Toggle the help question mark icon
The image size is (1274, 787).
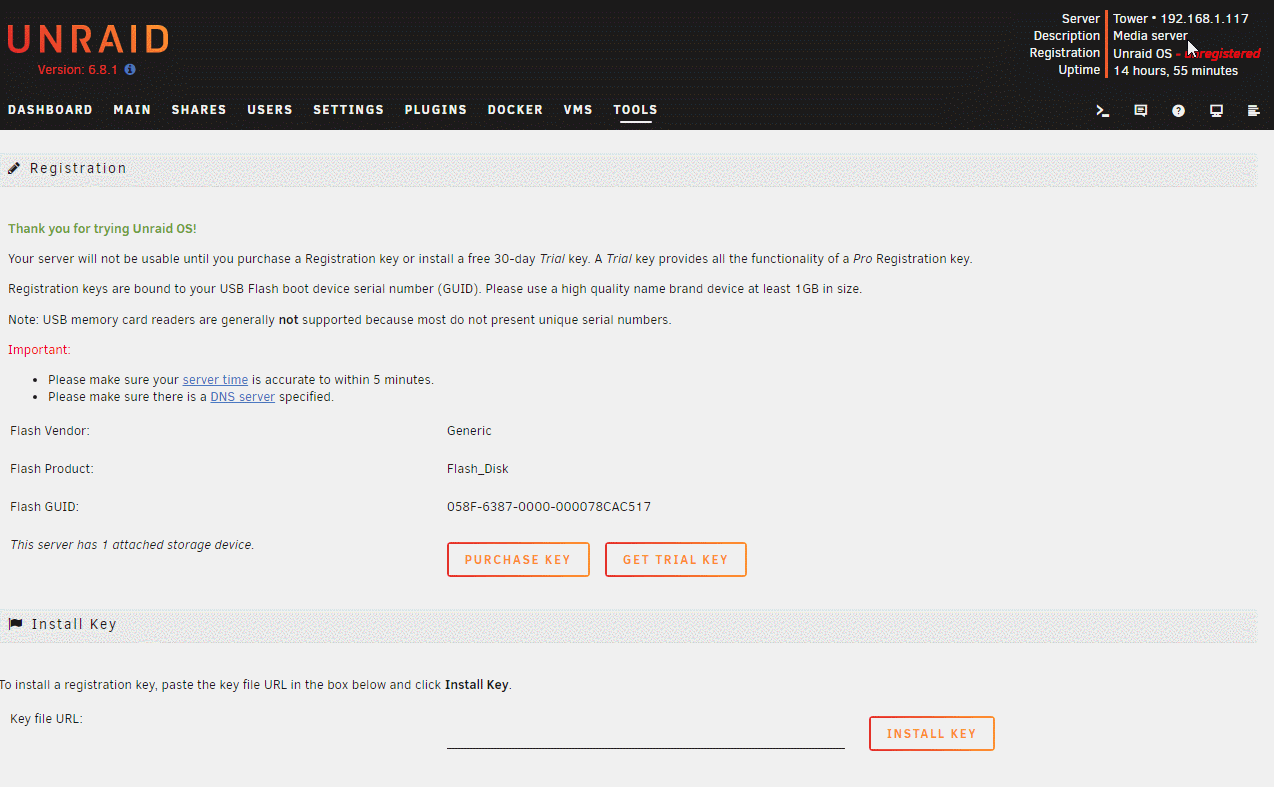pos(1179,111)
